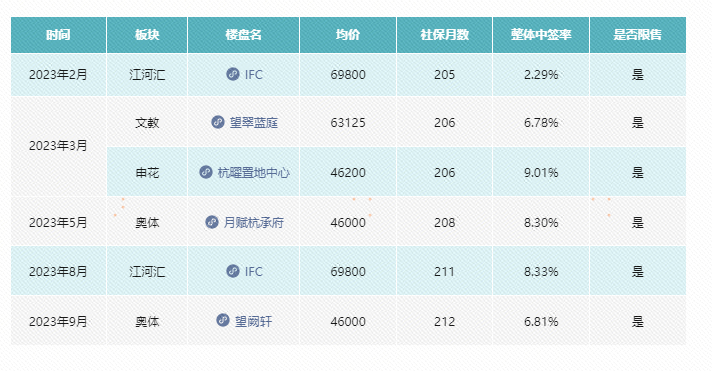
Task: Click link icon beside 月赋杭承府
Action: pos(212,222)
